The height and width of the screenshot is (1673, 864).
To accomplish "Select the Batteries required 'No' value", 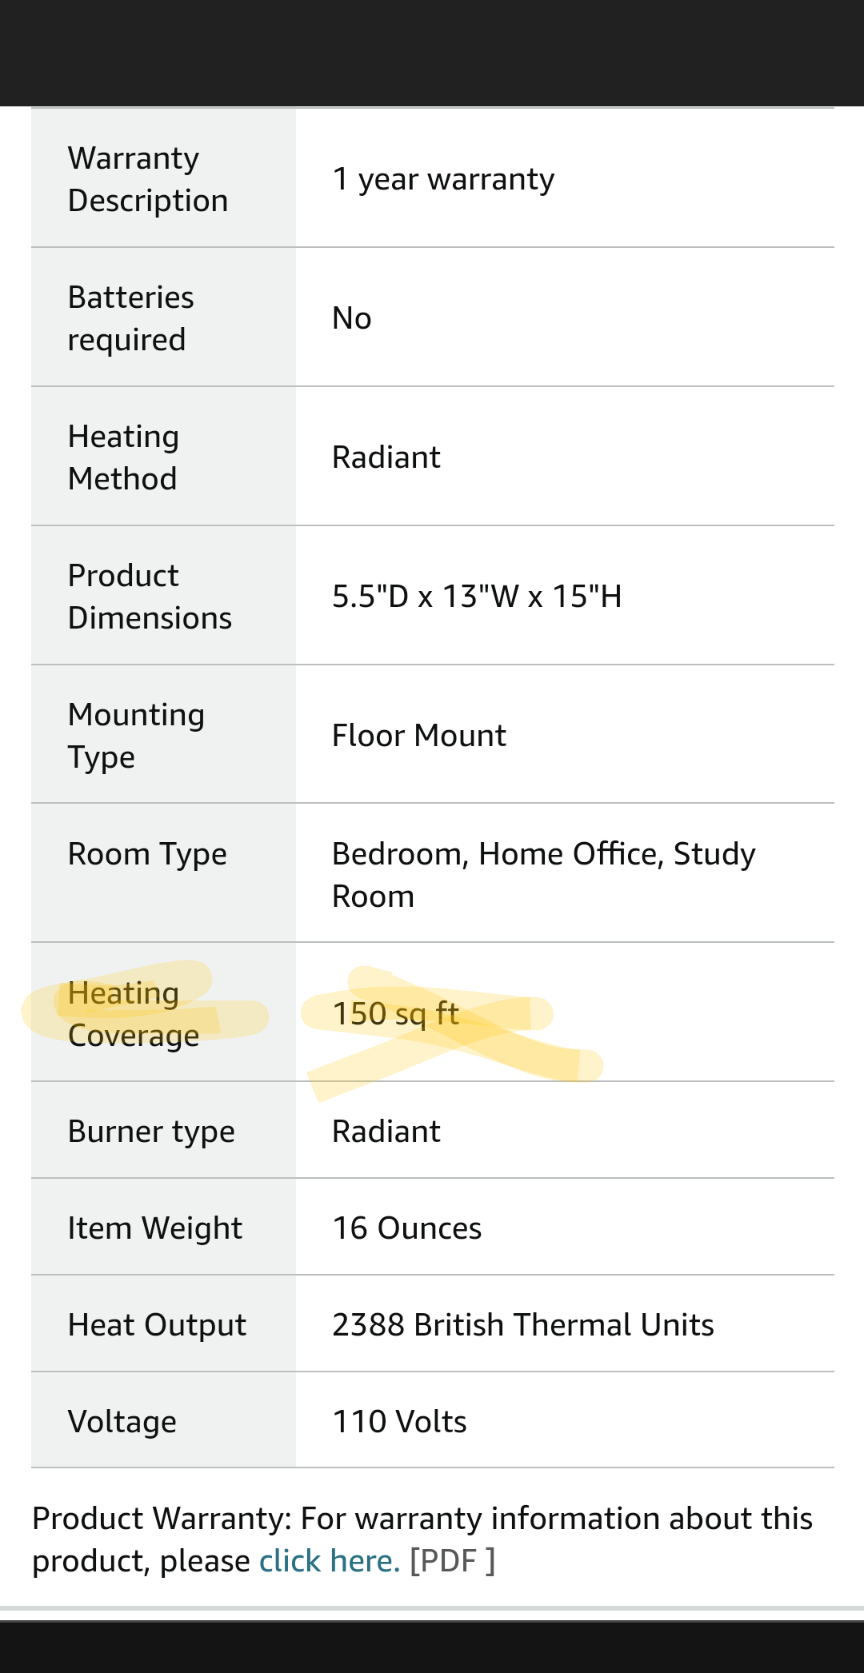I will [x=352, y=318].
